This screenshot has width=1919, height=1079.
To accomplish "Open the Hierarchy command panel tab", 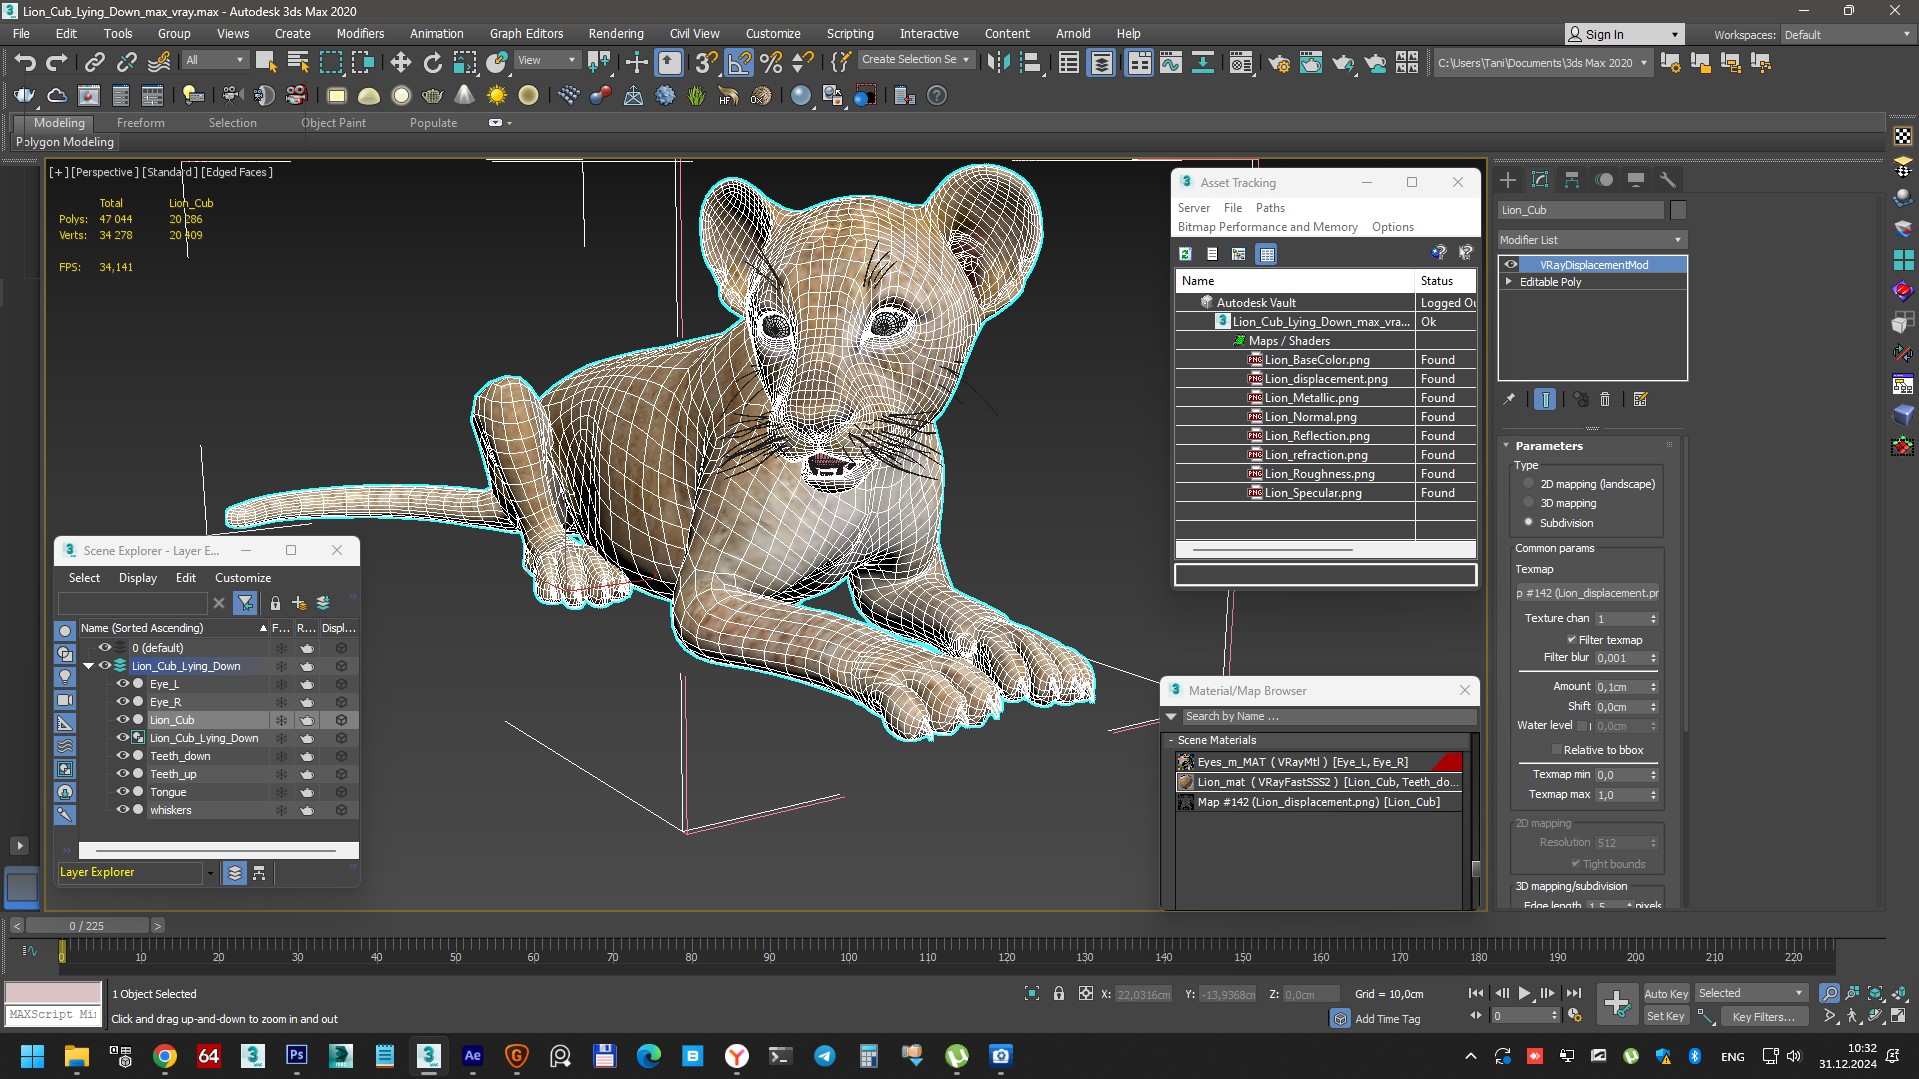I will (x=1572, y=180).
